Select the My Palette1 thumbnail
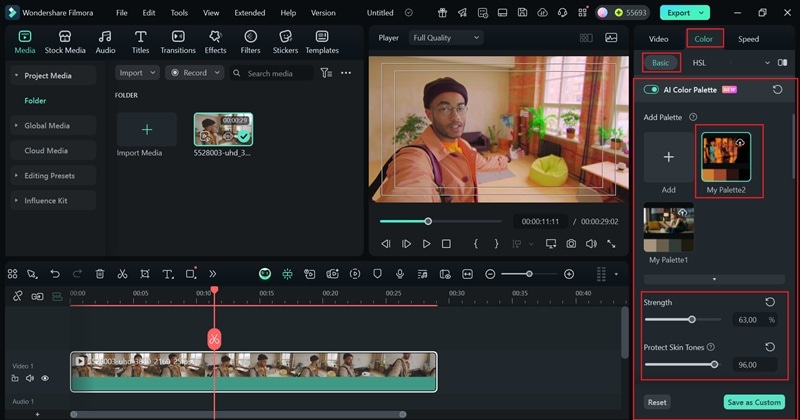Viewport: 800px width, 420px height. pos(668,227)
